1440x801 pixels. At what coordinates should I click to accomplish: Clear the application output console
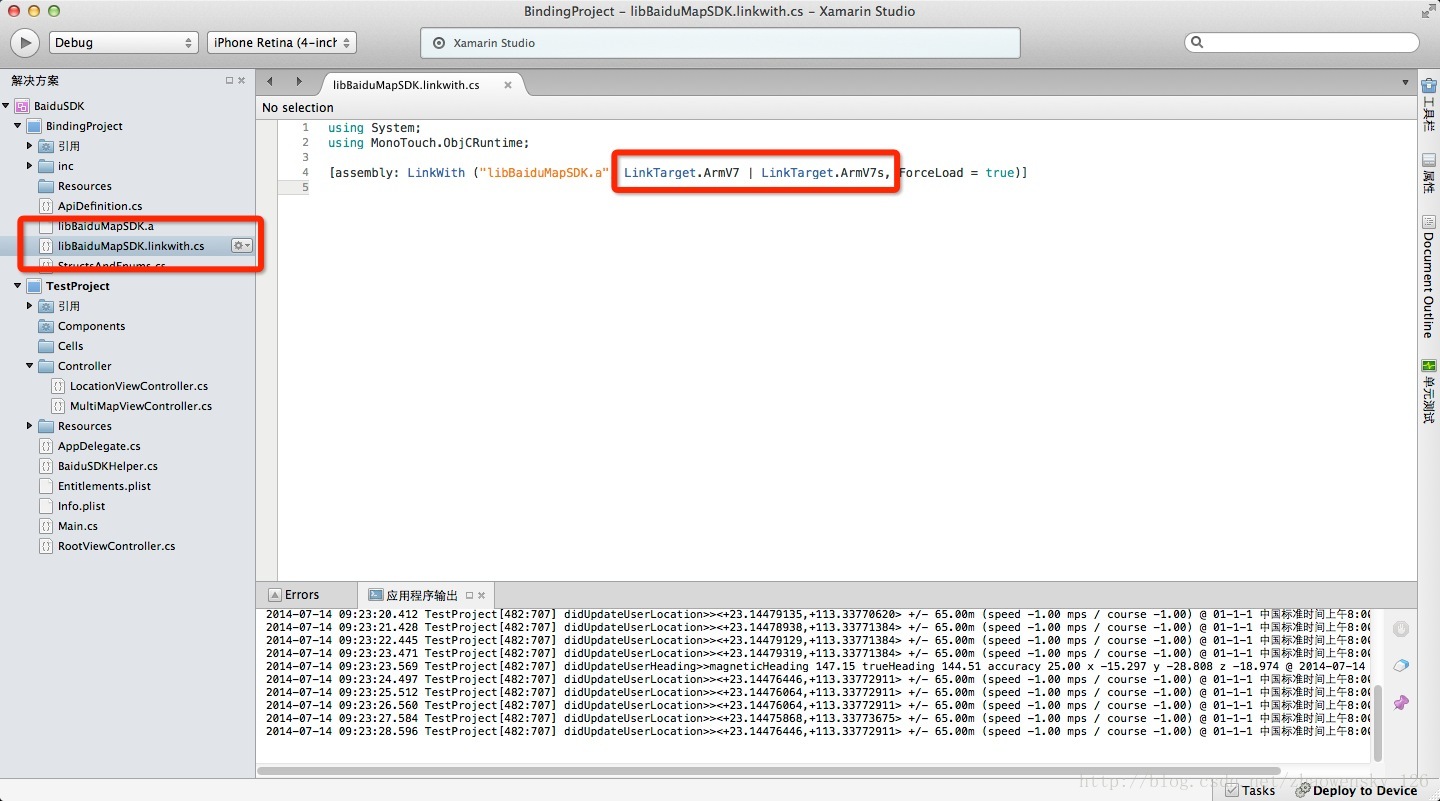pyautogui.click(x=1401, y=666)
